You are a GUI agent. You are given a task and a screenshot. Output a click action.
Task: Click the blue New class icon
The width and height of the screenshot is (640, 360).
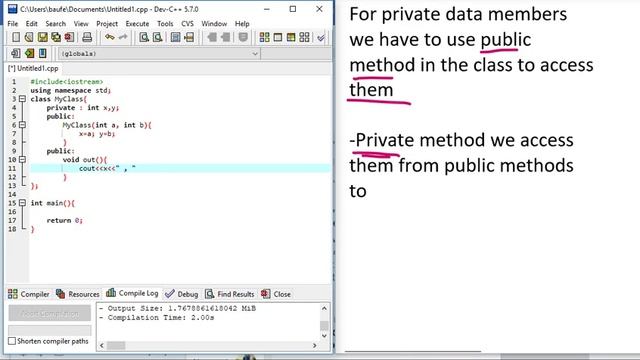click(x=42, y=53)
